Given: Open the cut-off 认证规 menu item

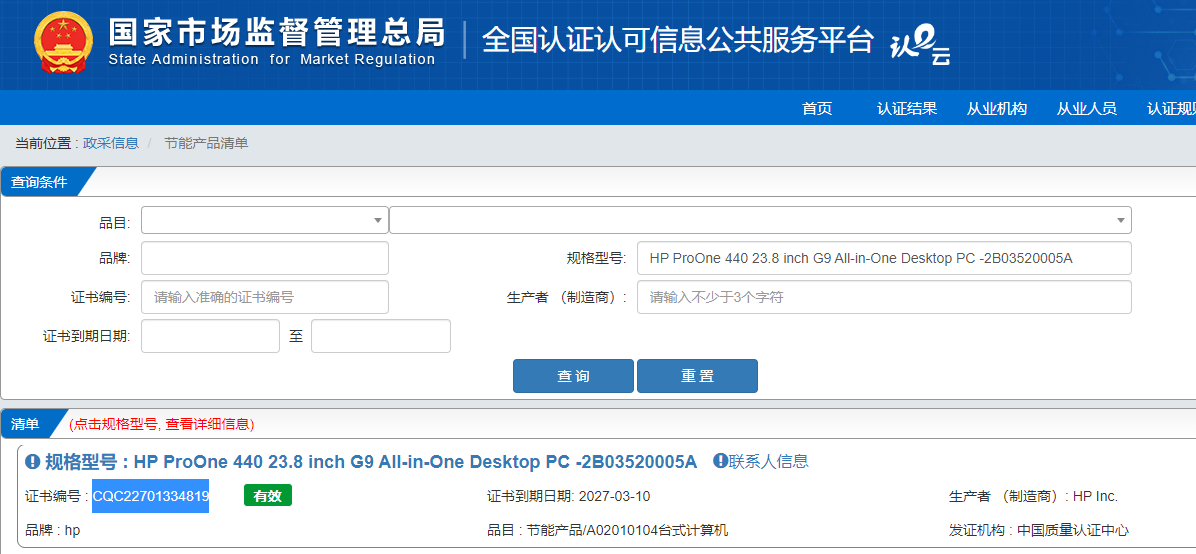Looking at the screenshot, I should click(x=1171, y=108).
